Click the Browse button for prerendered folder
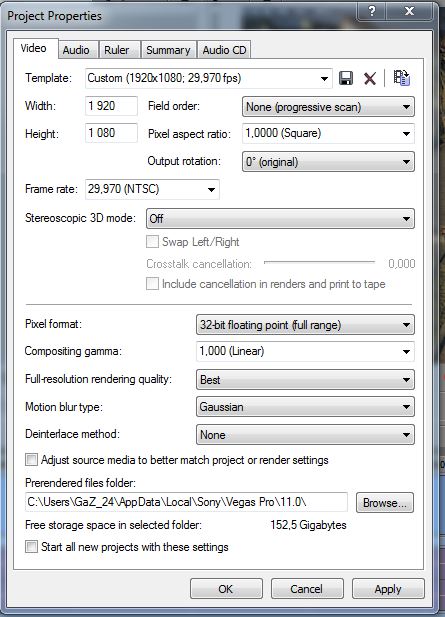Viewport: 445px width, 617px height. [385, 502]
